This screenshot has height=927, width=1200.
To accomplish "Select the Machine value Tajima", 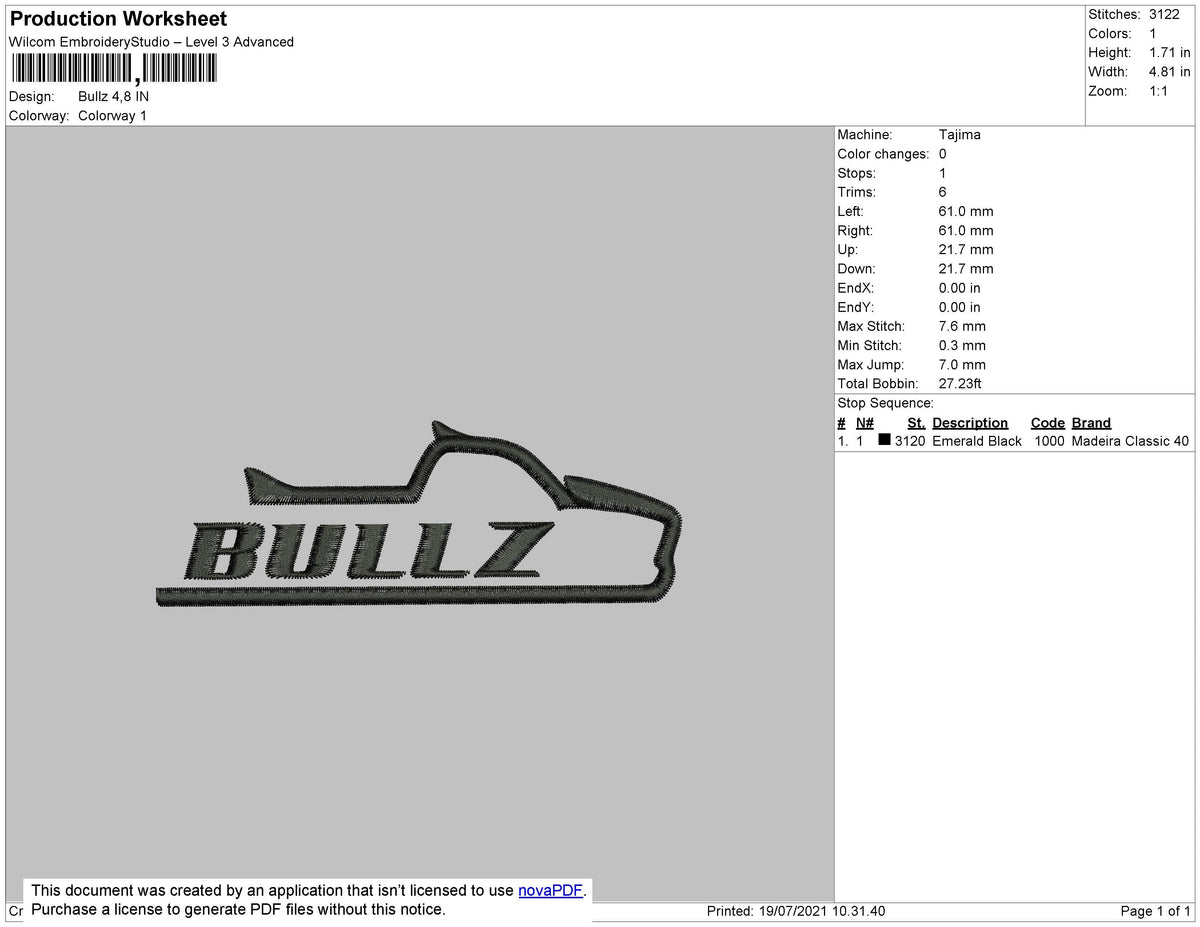I will click(x=960, y=135).
